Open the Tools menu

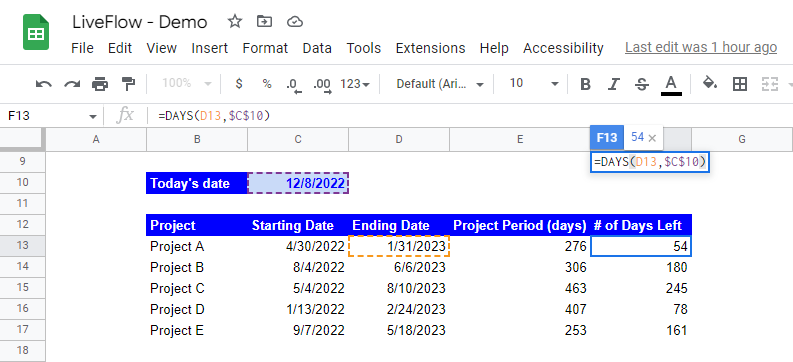point(364,48)
